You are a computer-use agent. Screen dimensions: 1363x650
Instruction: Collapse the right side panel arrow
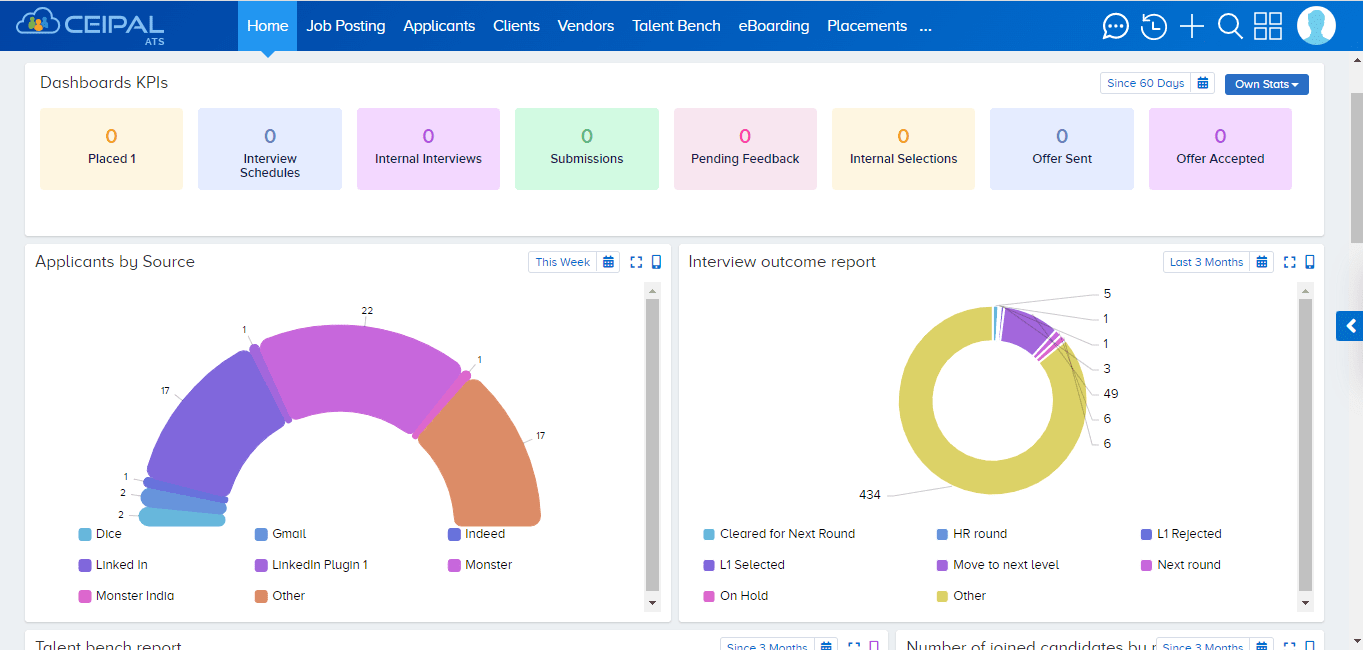point(1348,326)
